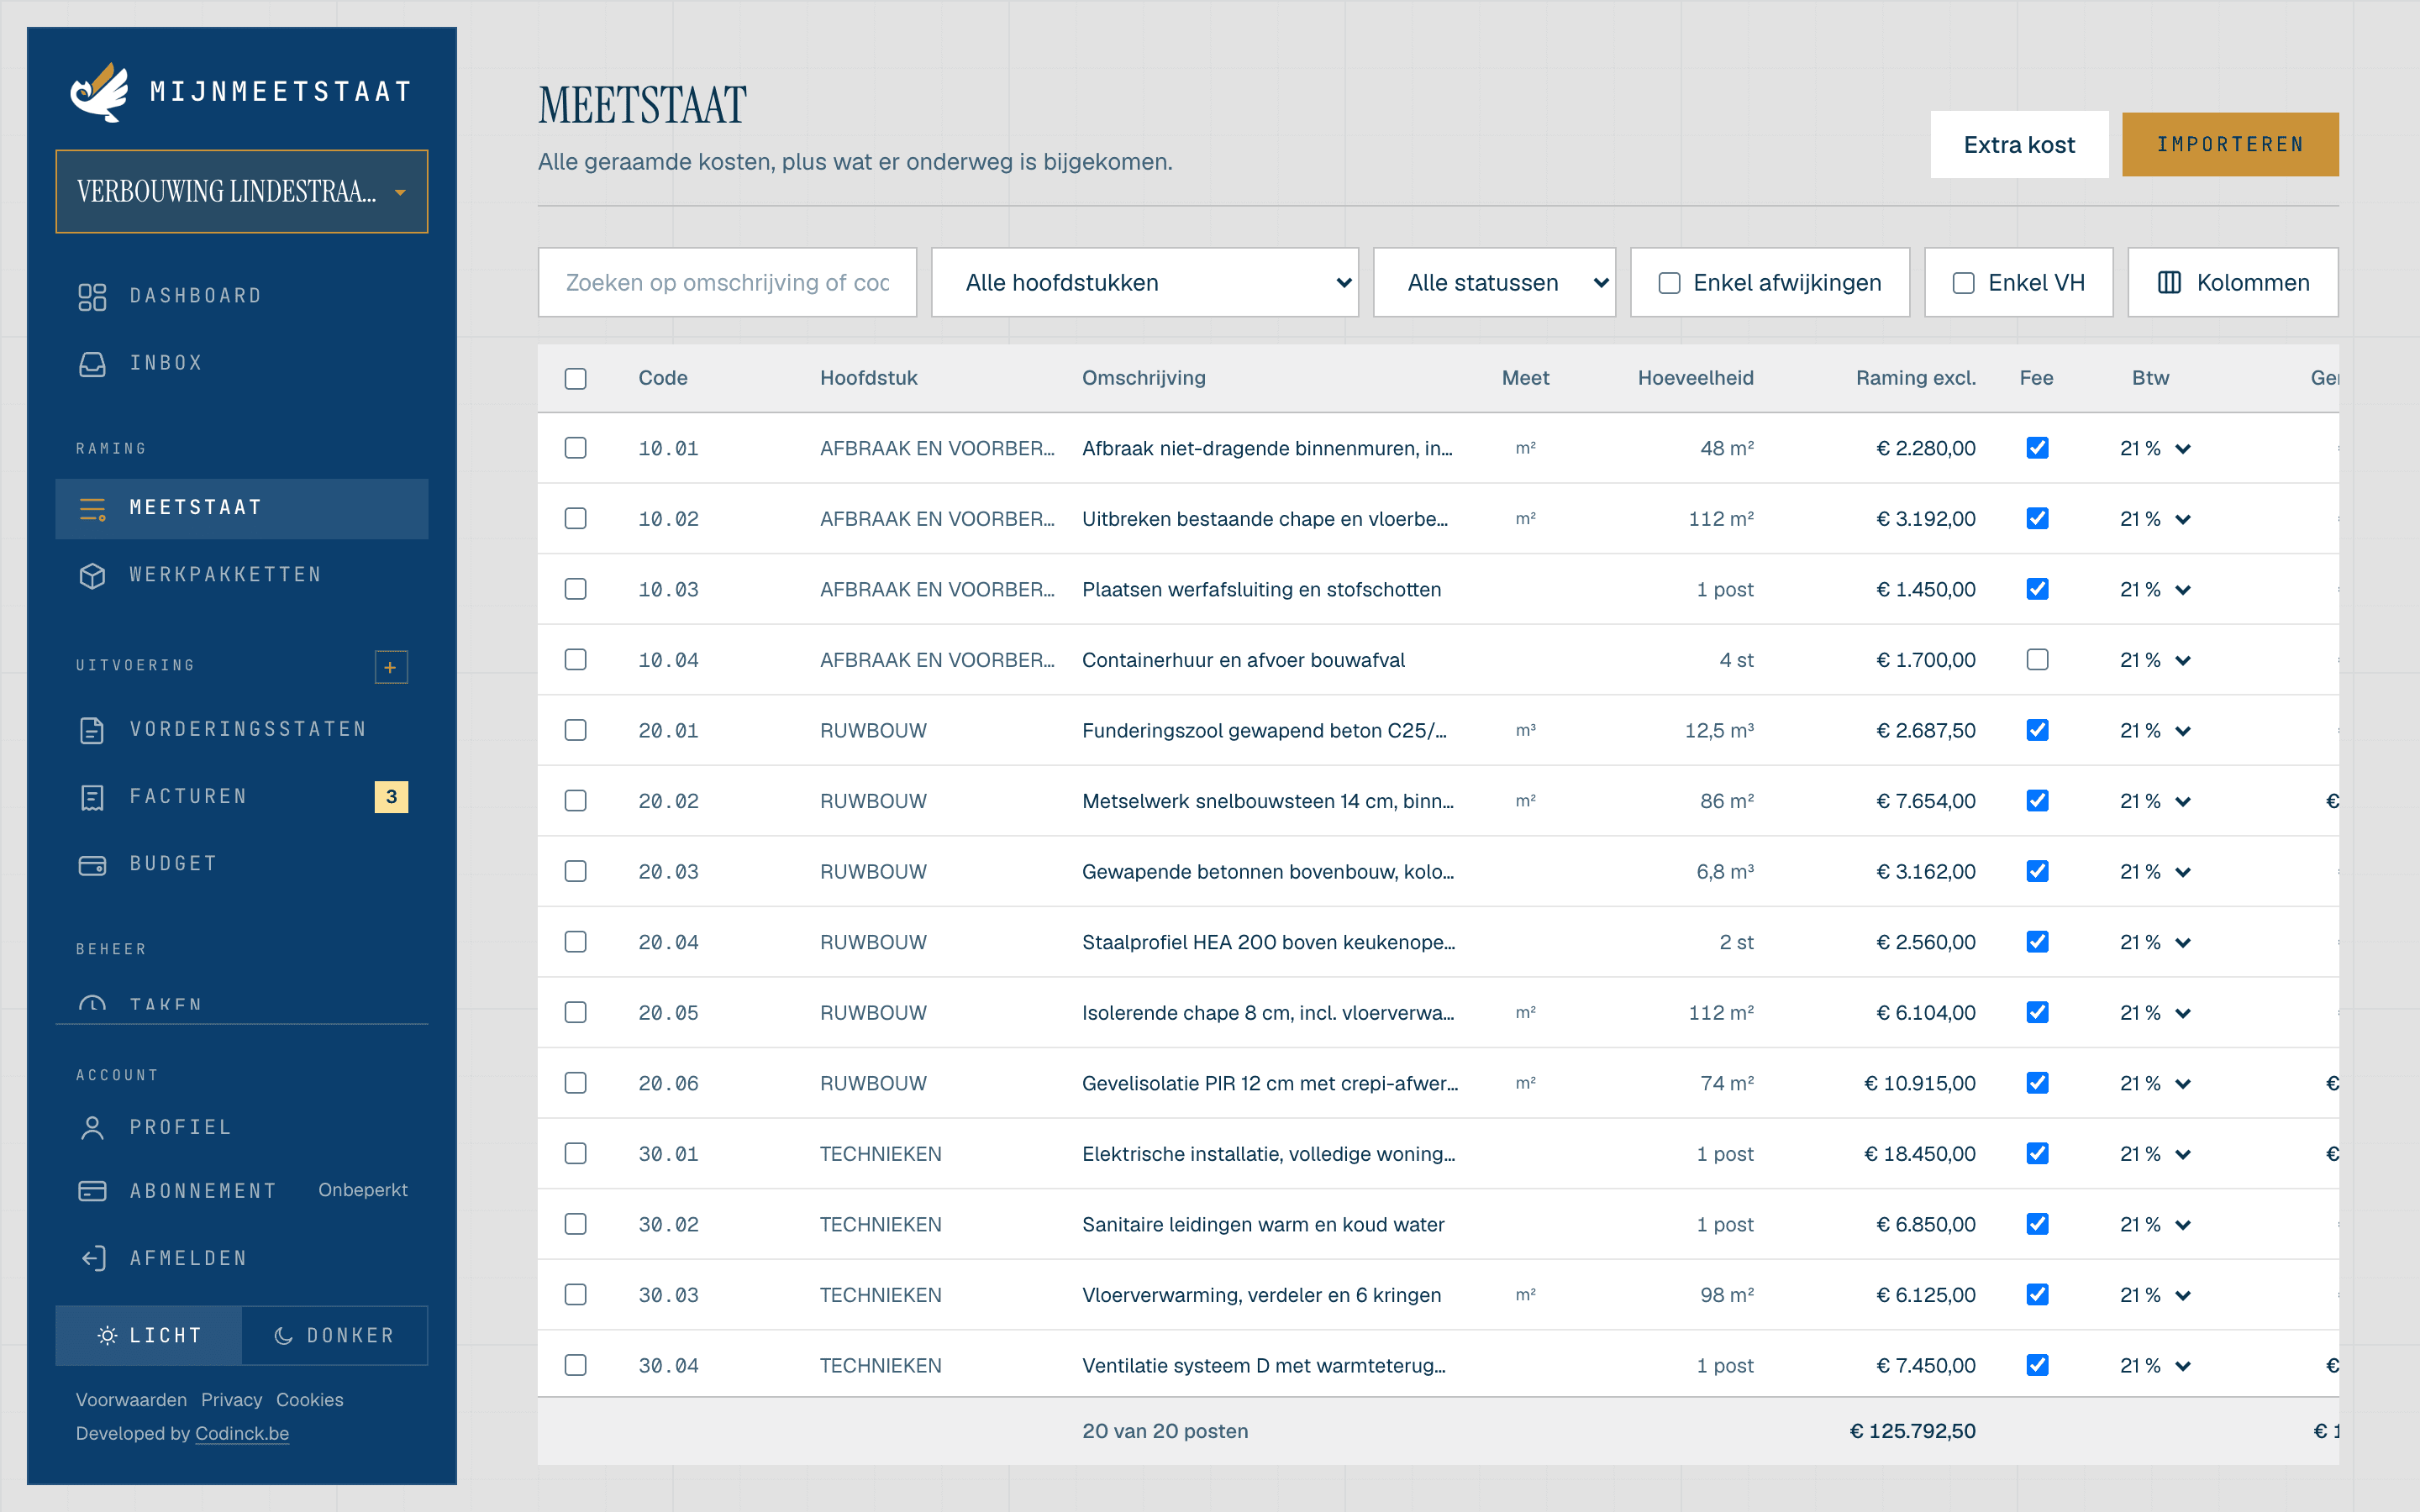Click the Profiel person icon
Viewport: 2420px width, 1512px height.
pyautogui.click(x=92, y=1129)
